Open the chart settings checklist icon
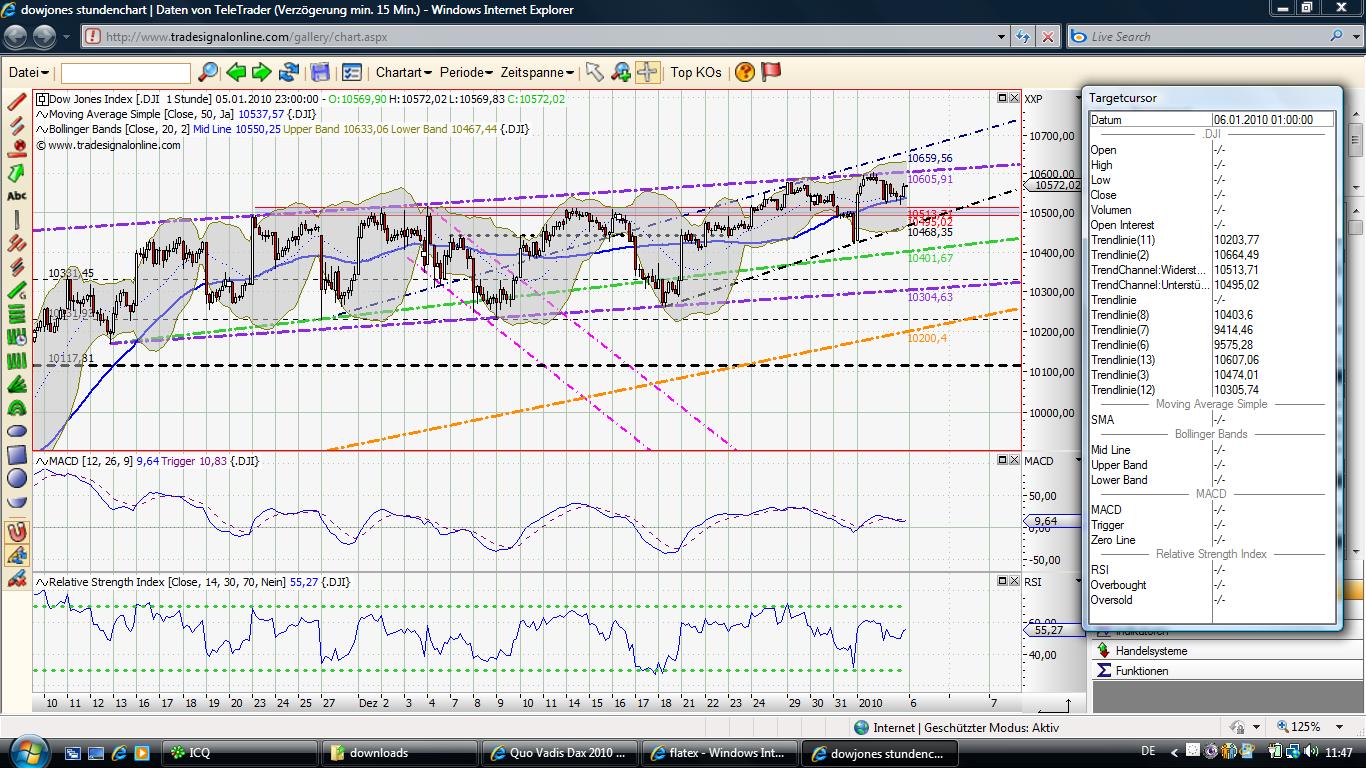Viewport: 1366px width, 768px height. pos(351,72)
